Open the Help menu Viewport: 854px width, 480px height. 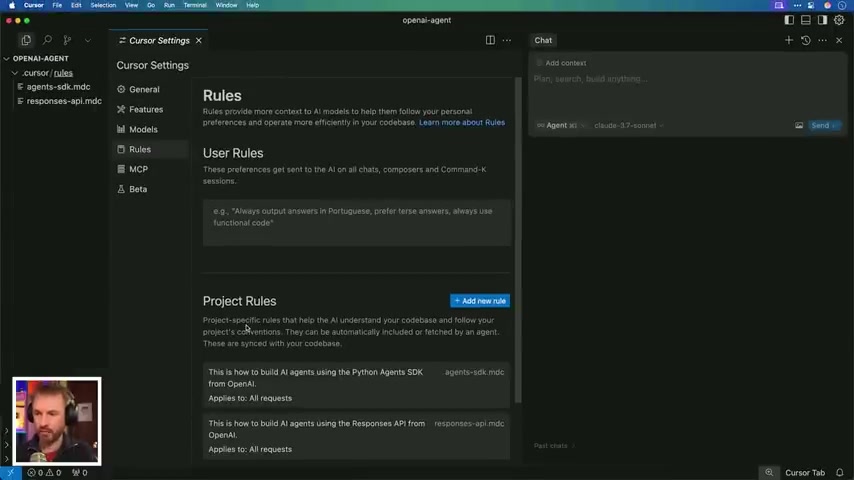(252, 5)
